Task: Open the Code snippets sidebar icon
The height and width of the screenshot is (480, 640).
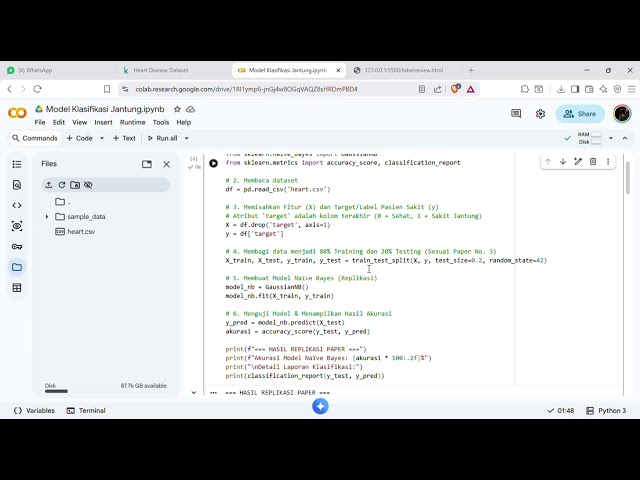Action: coord(17,205)
